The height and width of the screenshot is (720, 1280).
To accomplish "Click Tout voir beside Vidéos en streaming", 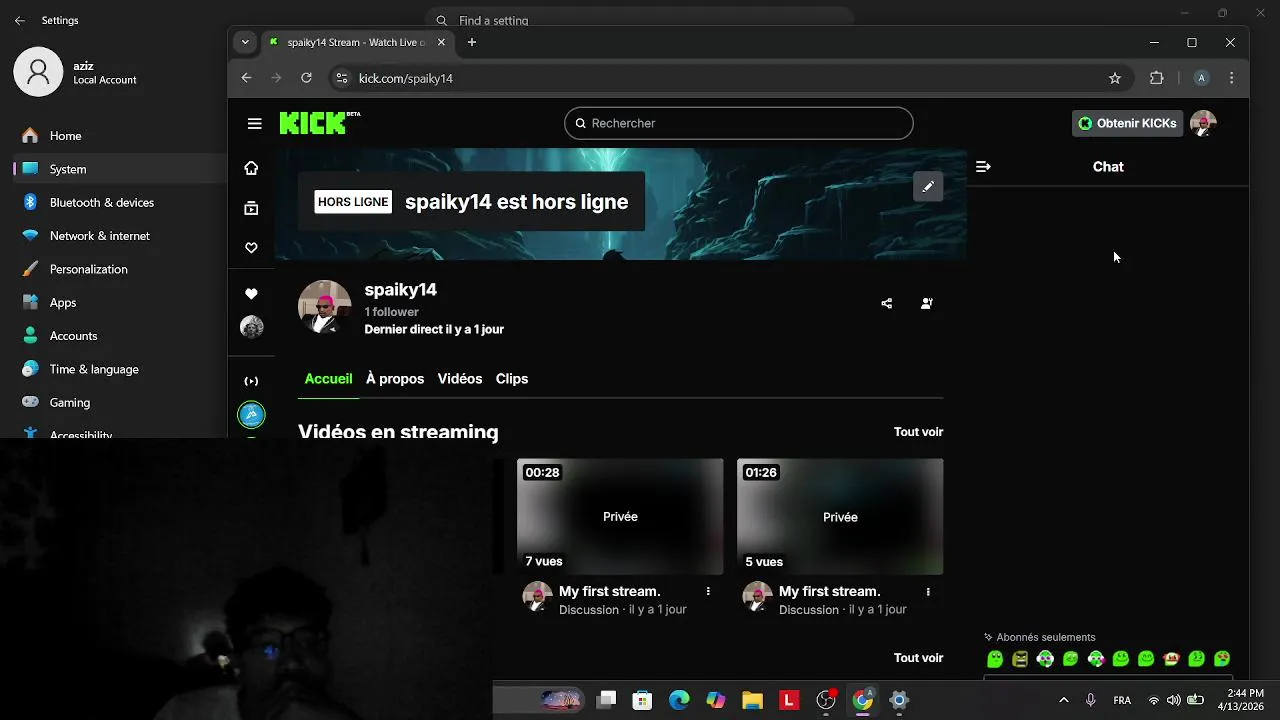I will (x=918, y=432).
